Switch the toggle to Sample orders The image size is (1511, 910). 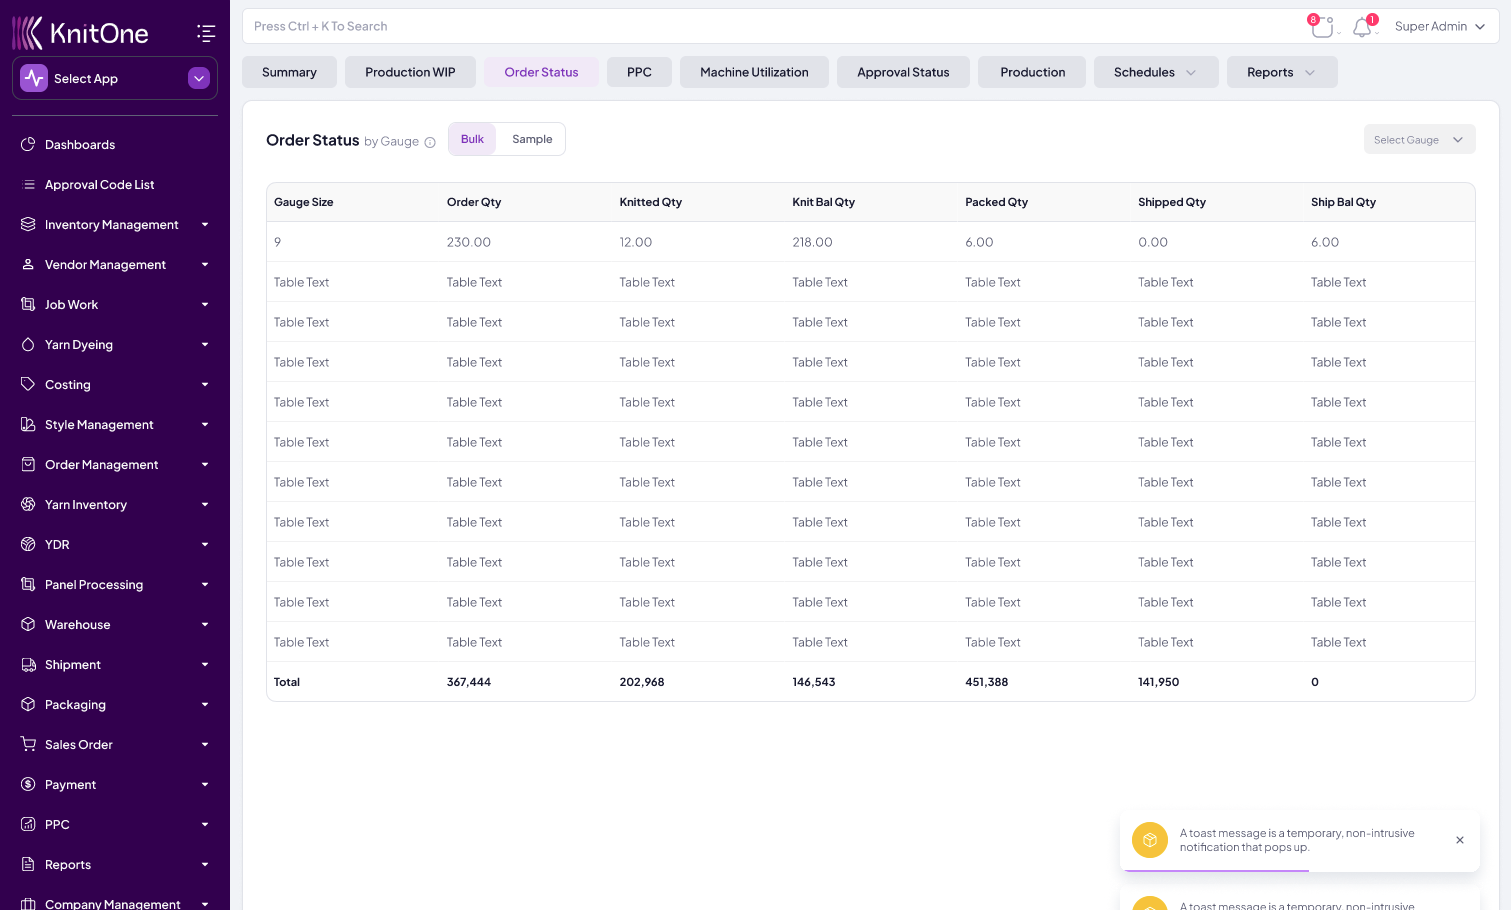point(532,139)
